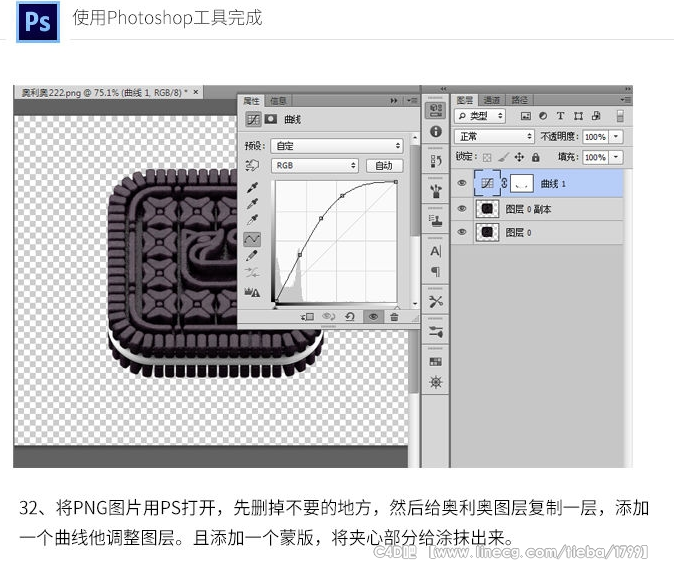Click the 不透明度 100% input field
Image resolution: width=674 pixels, height=569 pixels.
[x=596, y=137]
